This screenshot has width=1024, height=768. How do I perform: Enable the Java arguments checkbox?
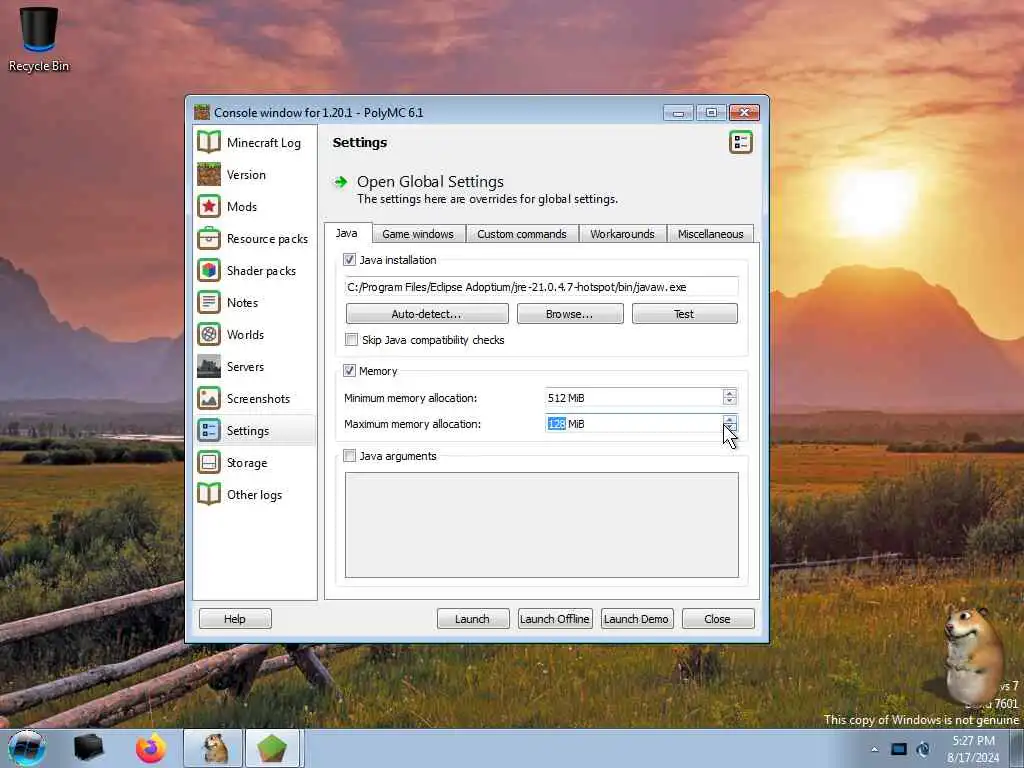point(350,456)
